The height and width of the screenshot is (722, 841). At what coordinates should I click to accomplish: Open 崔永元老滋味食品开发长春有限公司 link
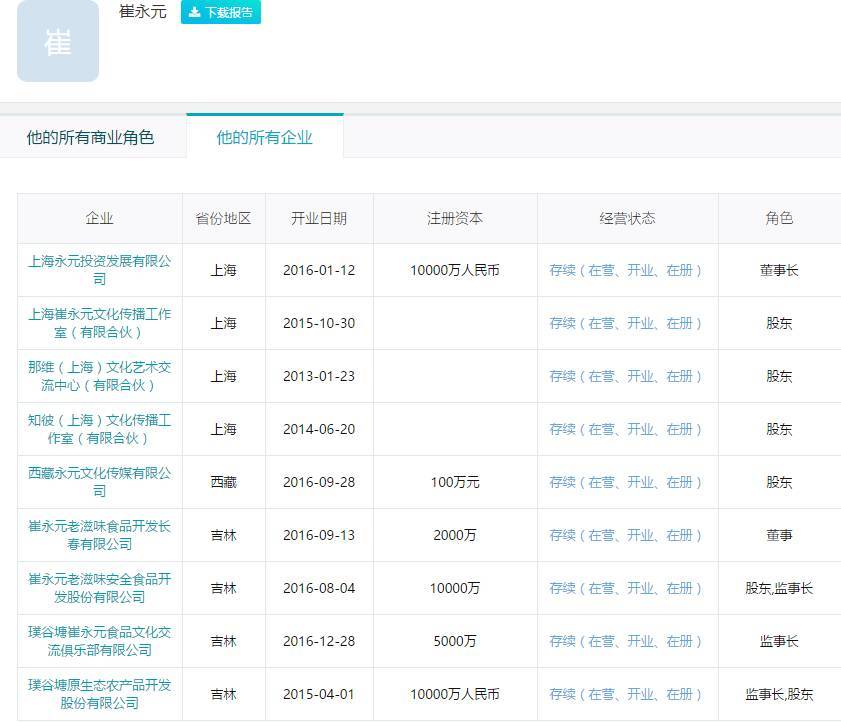(x=99, y=535)
